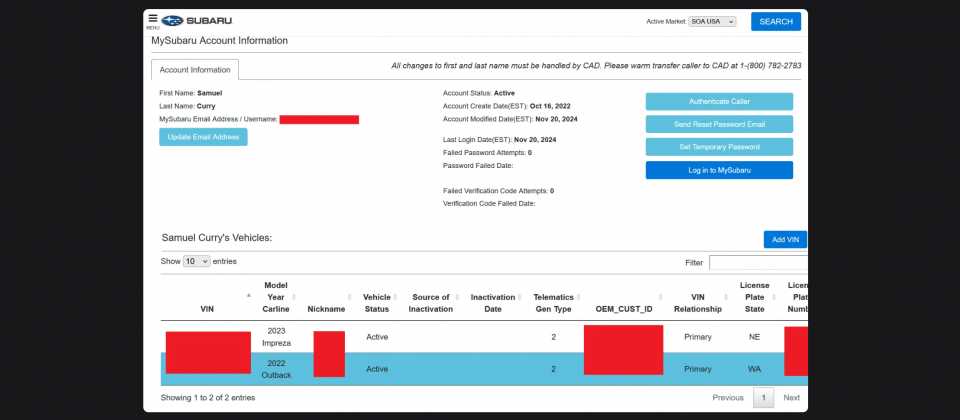Click the NE license plate state cell
The height and width of the screenshot is (420, 960).
[x=754, y=337]
